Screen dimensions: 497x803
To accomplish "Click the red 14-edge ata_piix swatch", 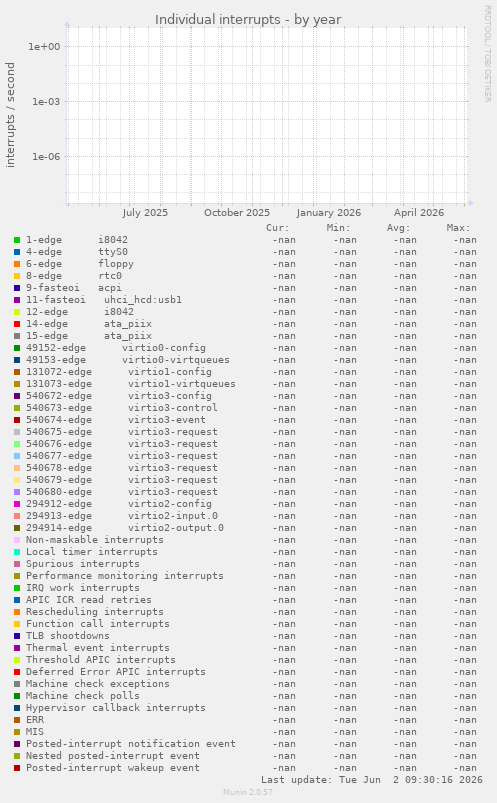I will pos(17,324).
